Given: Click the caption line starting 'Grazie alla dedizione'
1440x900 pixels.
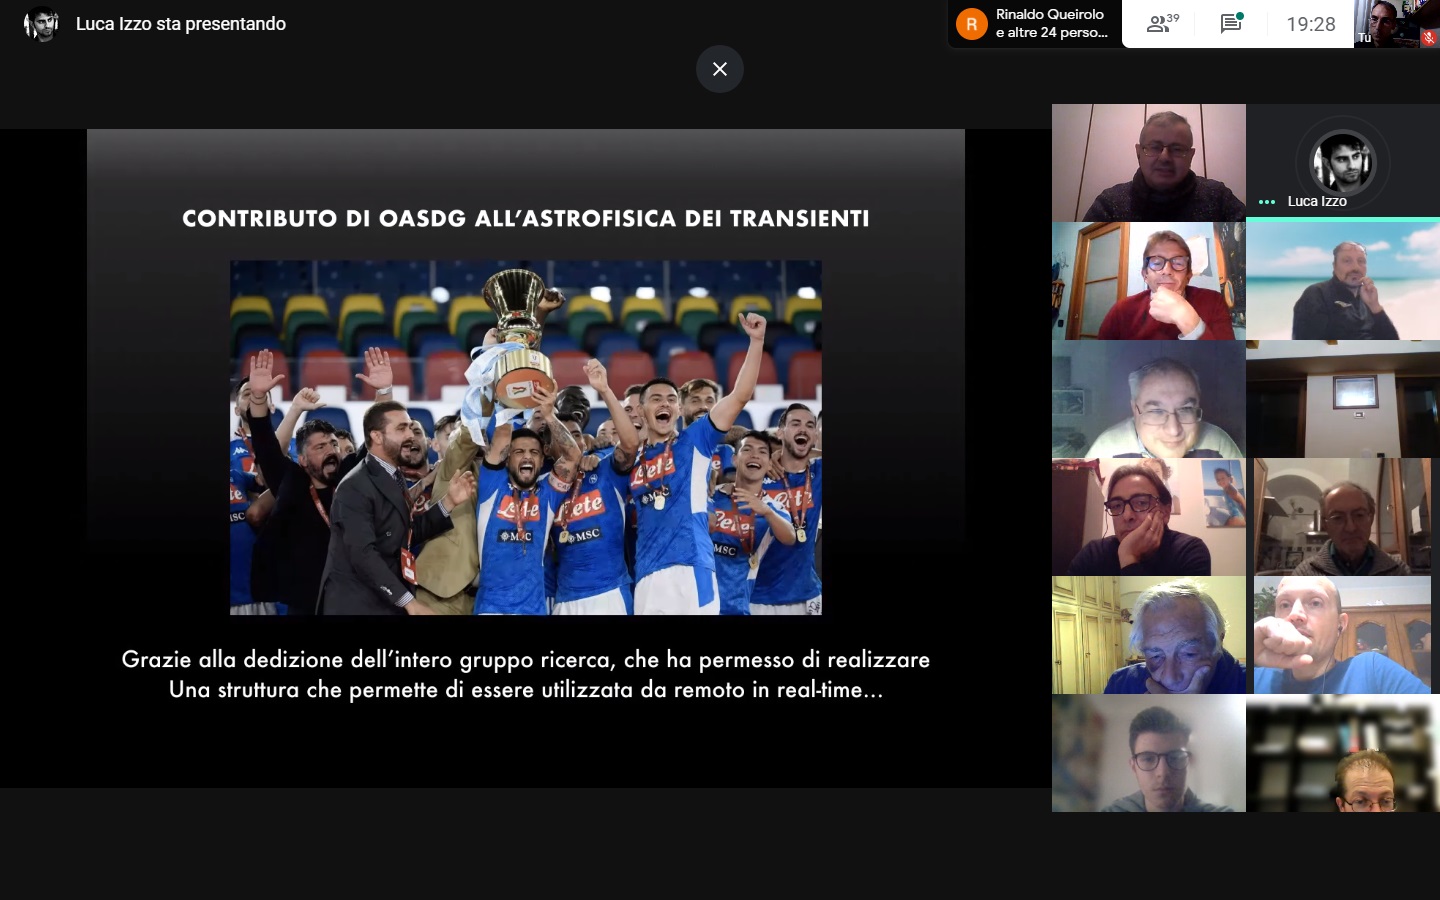Looking at the screenshot, I should coord(526,659).
